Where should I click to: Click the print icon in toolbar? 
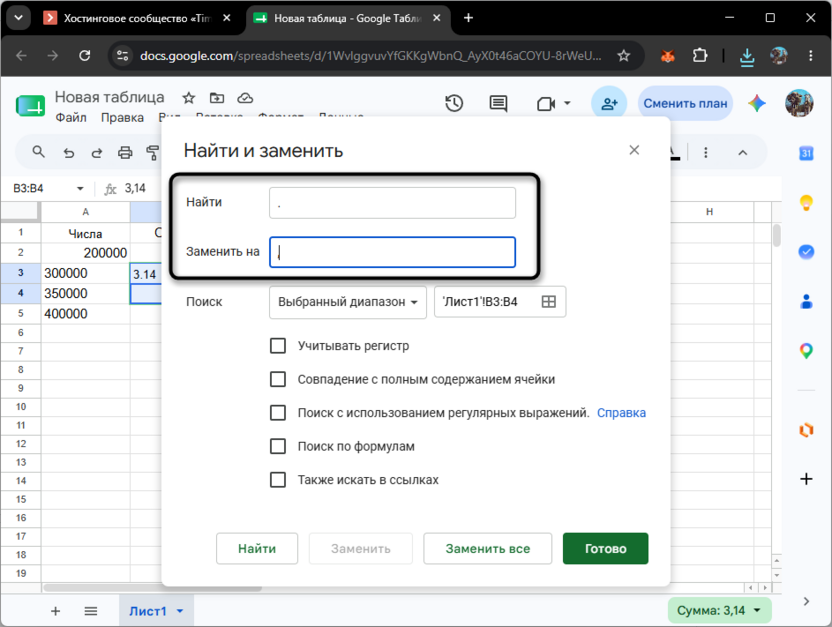point(125,153)
